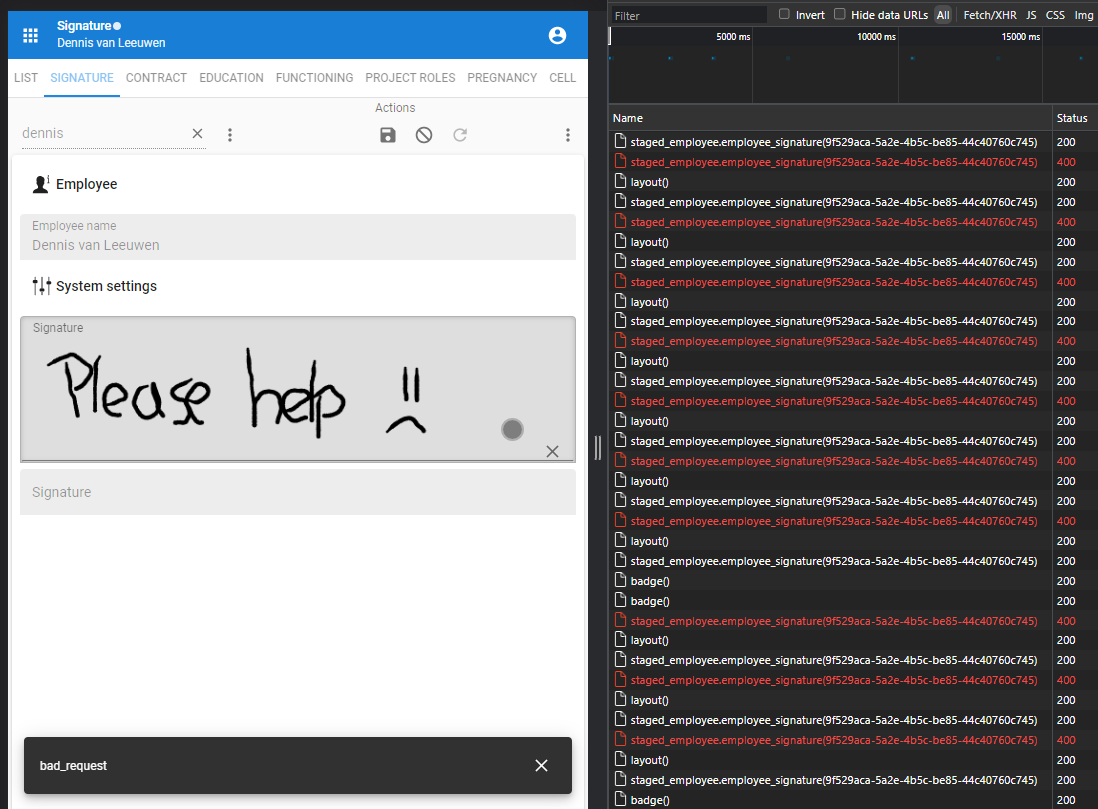Select the All request type filter
The height and width of the screenshot is (809, 1098).
pos(943,15)
